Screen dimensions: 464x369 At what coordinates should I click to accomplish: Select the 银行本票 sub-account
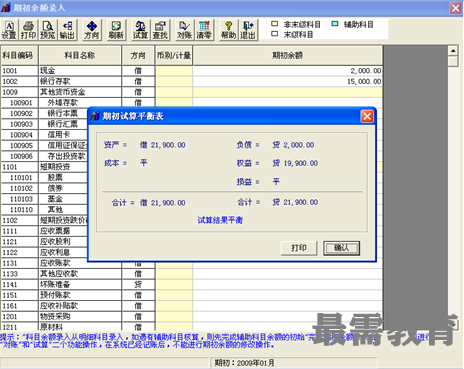(63, 113)
